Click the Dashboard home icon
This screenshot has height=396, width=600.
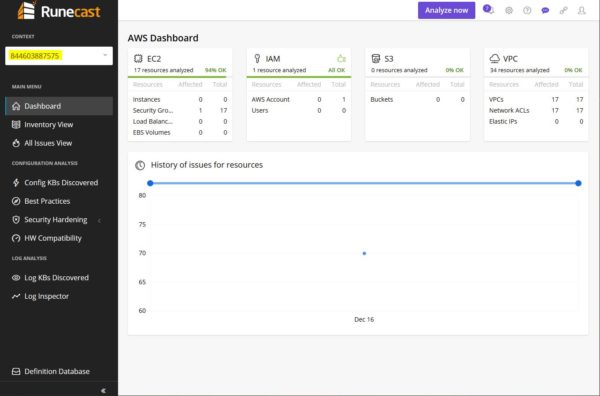[16, 106]
